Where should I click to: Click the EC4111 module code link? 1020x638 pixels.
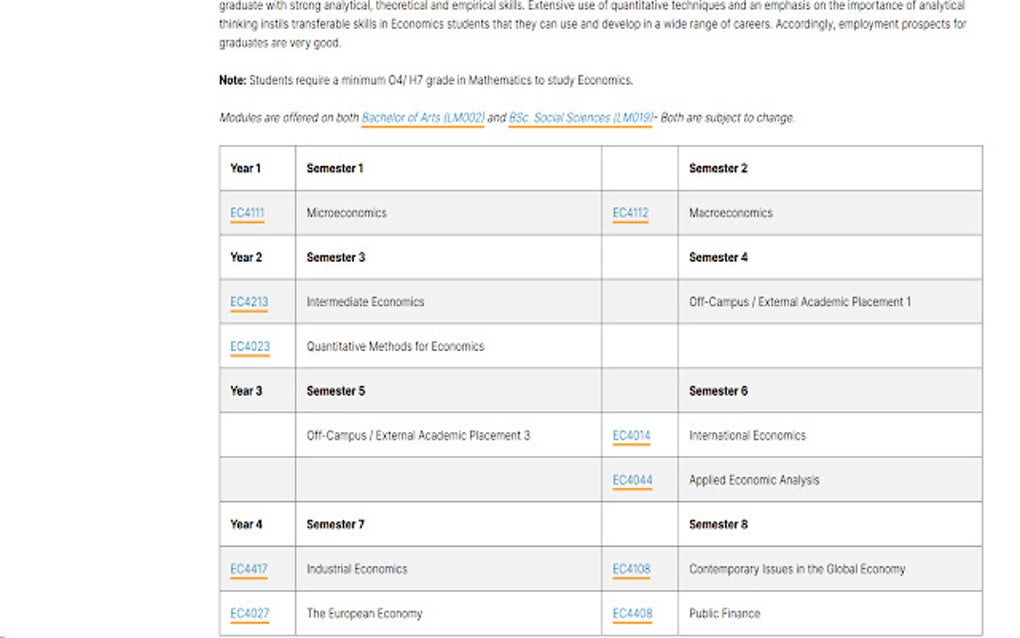click(x=246, y=213)
